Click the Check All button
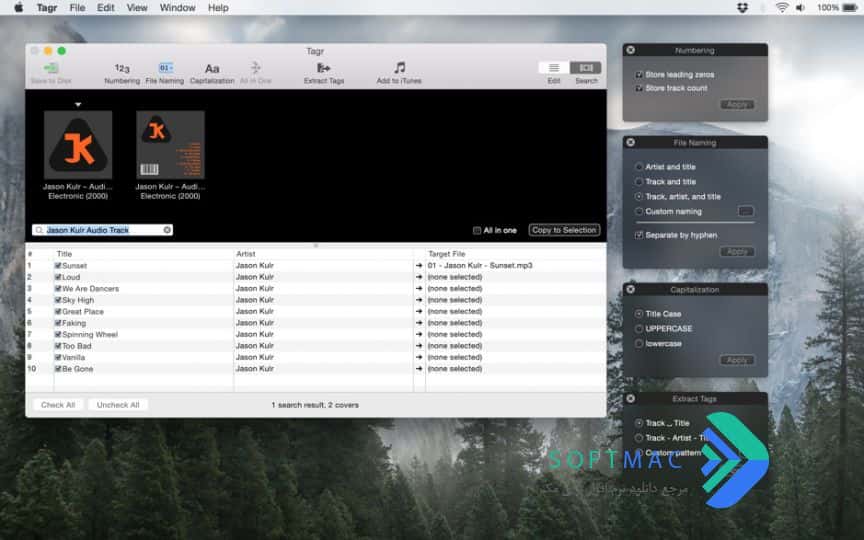This screenshot has width=864, height=540. pos(58,405)
